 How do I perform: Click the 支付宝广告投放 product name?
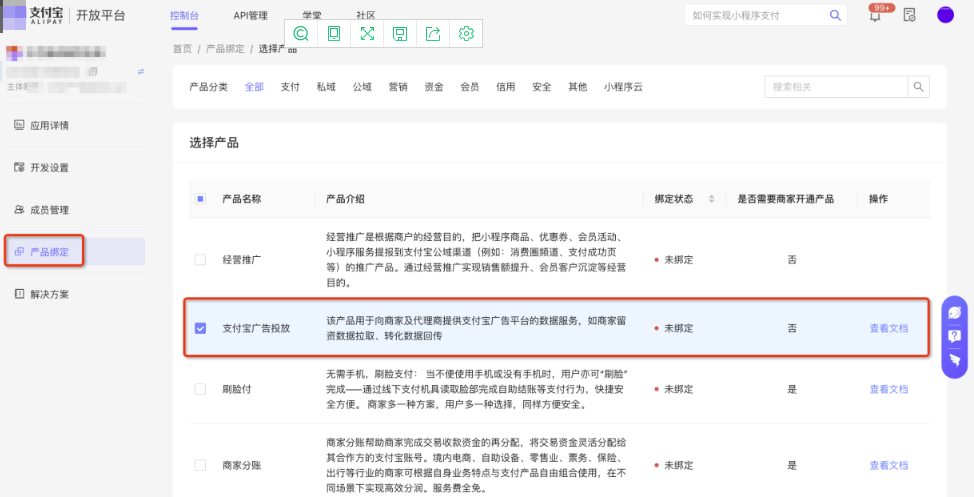point(257,328)
